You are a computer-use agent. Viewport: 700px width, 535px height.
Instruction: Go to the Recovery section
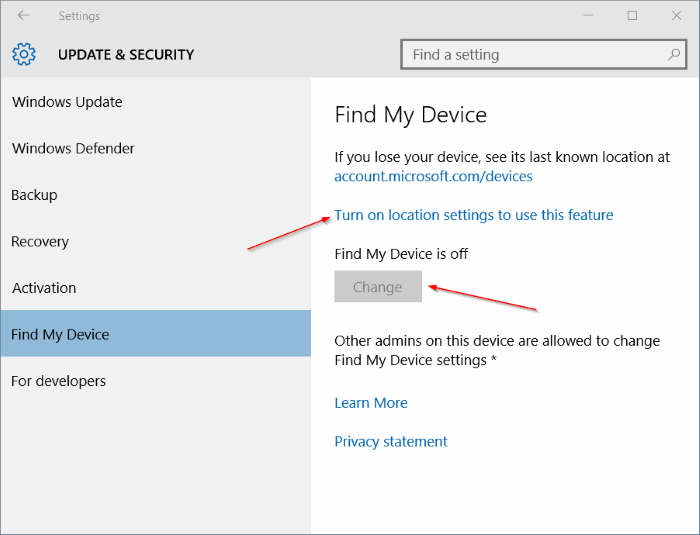(40, 242)
